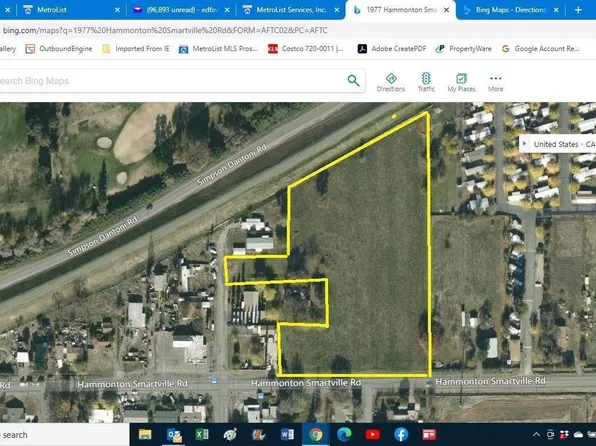Click the bus stop icon south of the road
The height and width of the screenshot is (446, 596).
[x=261, y=396]
